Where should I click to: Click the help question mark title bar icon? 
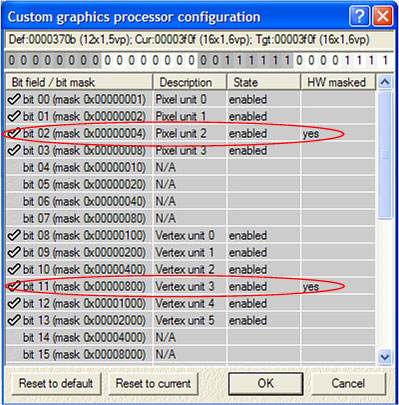point(360,15)
